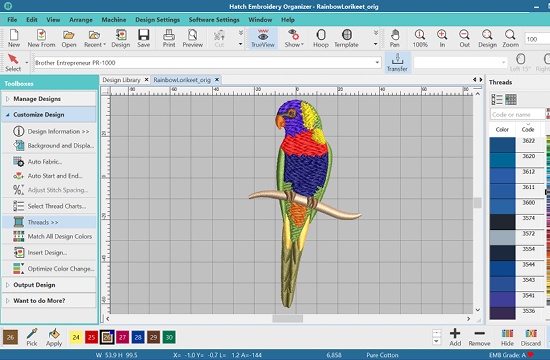Add a color to palette
Image resolution: width=550 pixels, height=360 pixels.
tap(455, 338)
